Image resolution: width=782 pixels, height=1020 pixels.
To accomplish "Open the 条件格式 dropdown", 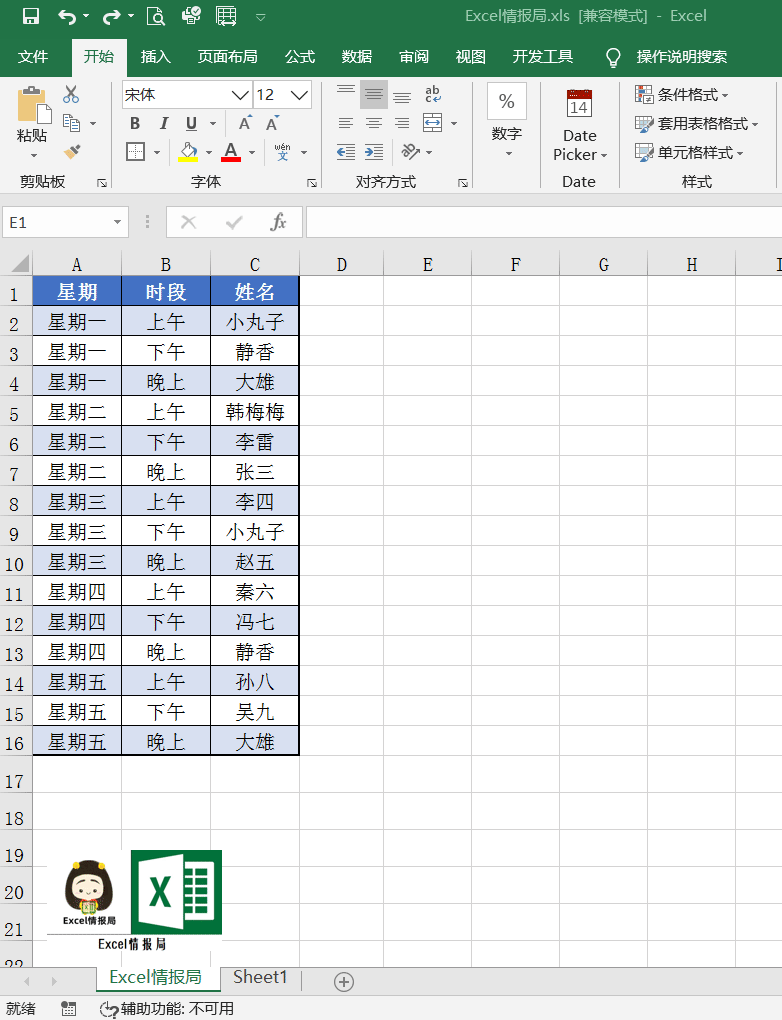I will pos(682,95).
